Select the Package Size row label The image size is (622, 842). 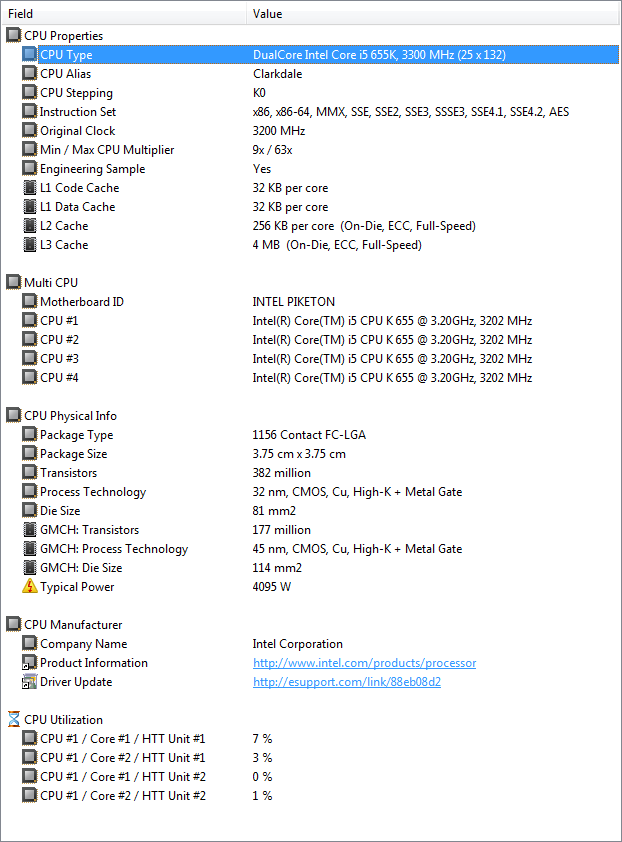tap(74, 454)
